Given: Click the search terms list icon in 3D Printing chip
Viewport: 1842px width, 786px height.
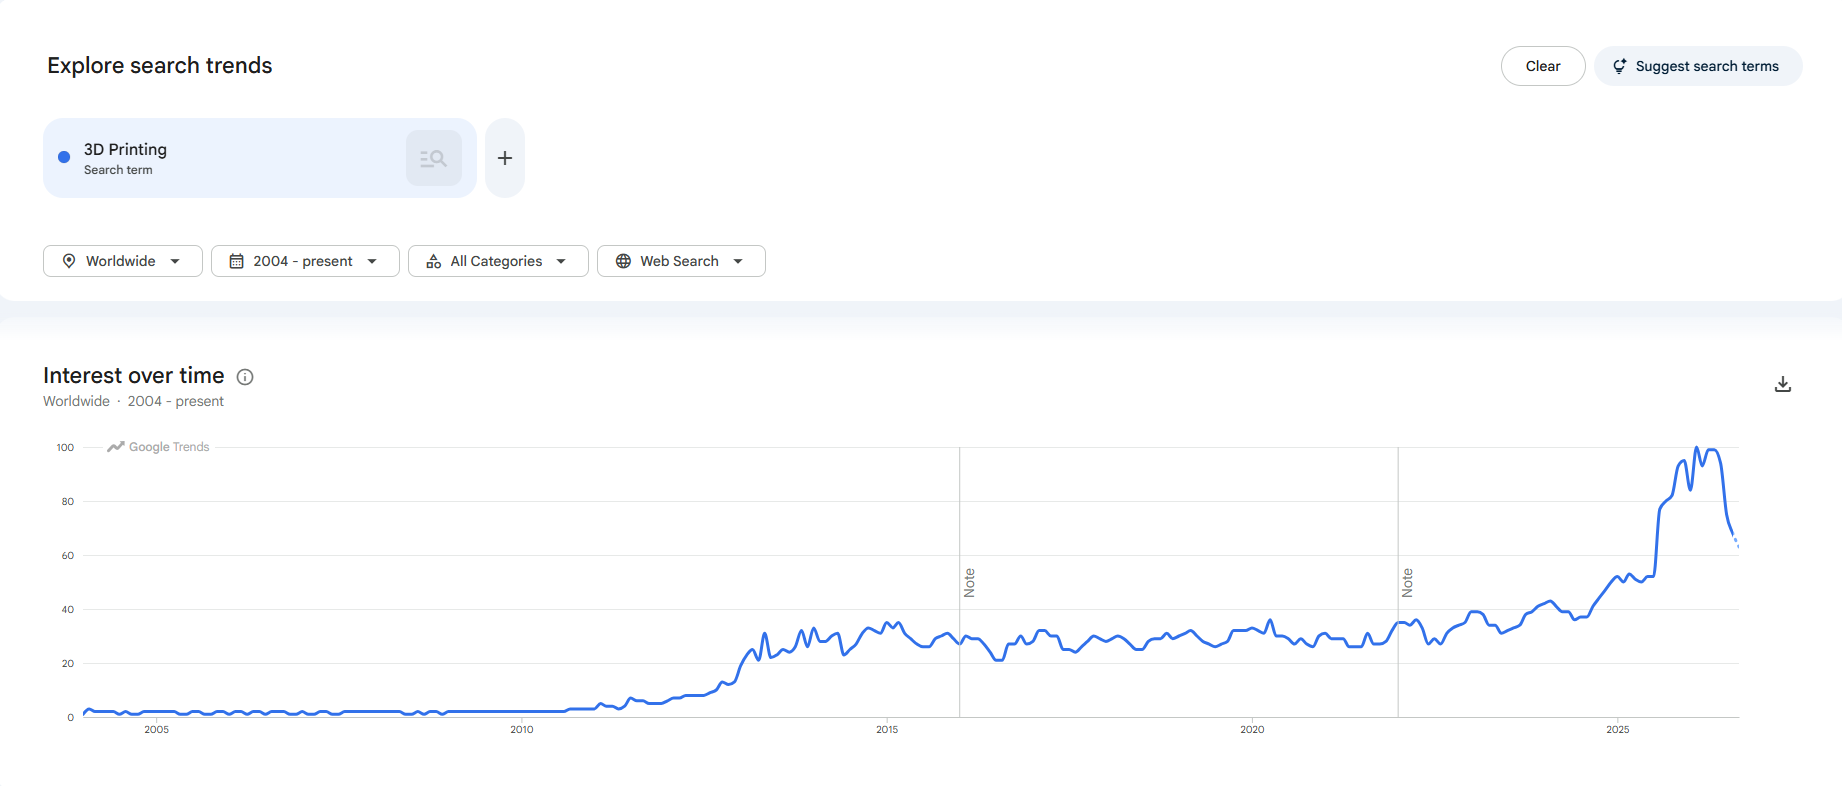Looking at the screenshot, I should point(433,158).
